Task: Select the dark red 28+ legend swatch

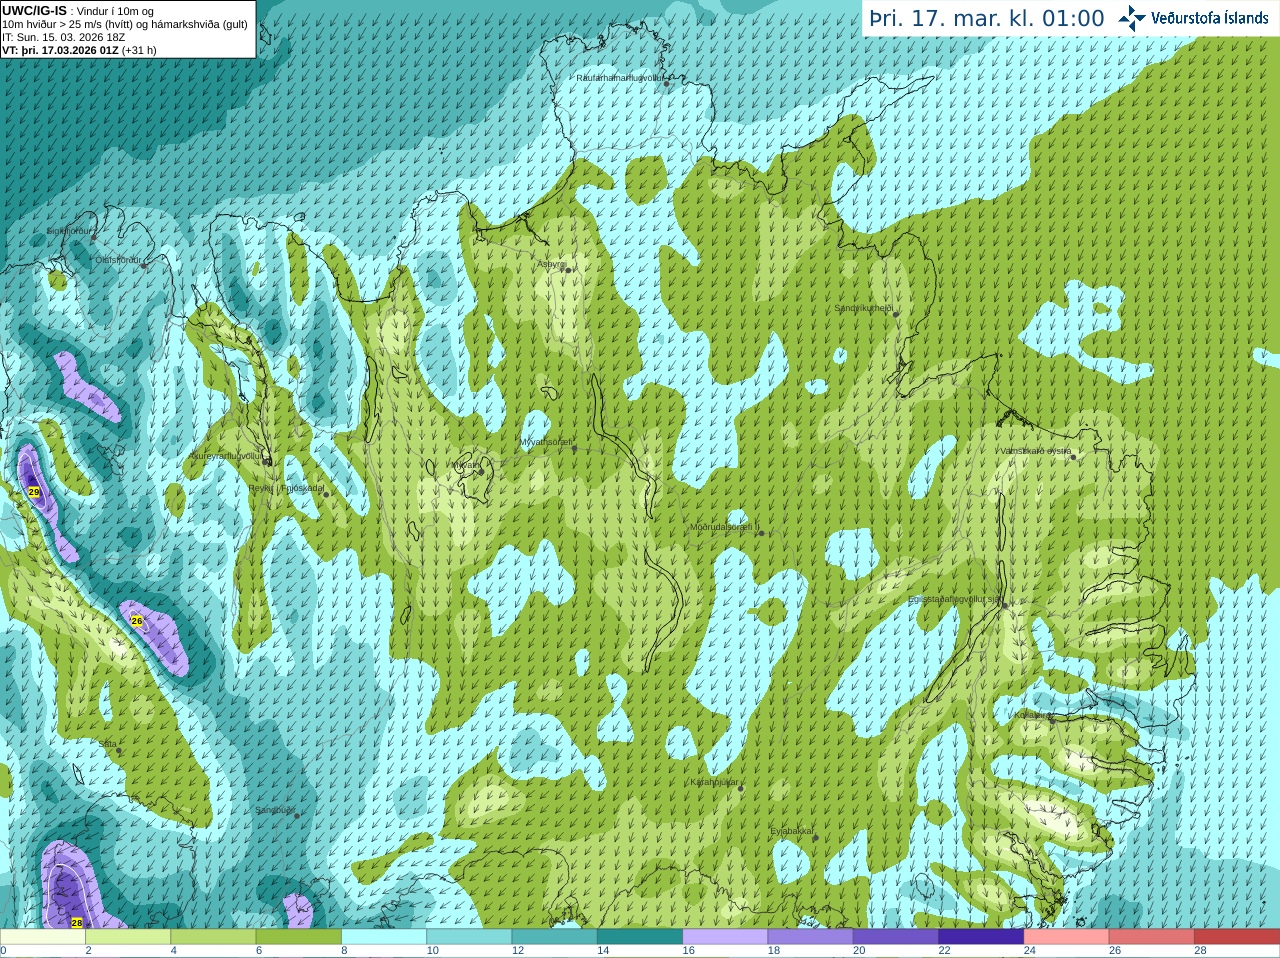Action: tap(1237, 937)
